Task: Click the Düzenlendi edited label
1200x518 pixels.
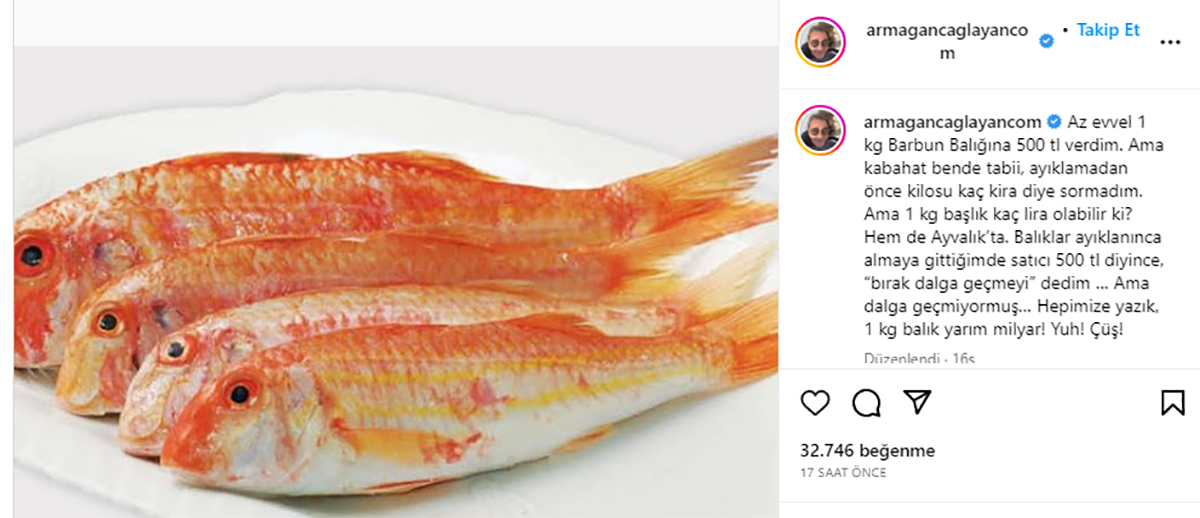Action: click(898, 357)
